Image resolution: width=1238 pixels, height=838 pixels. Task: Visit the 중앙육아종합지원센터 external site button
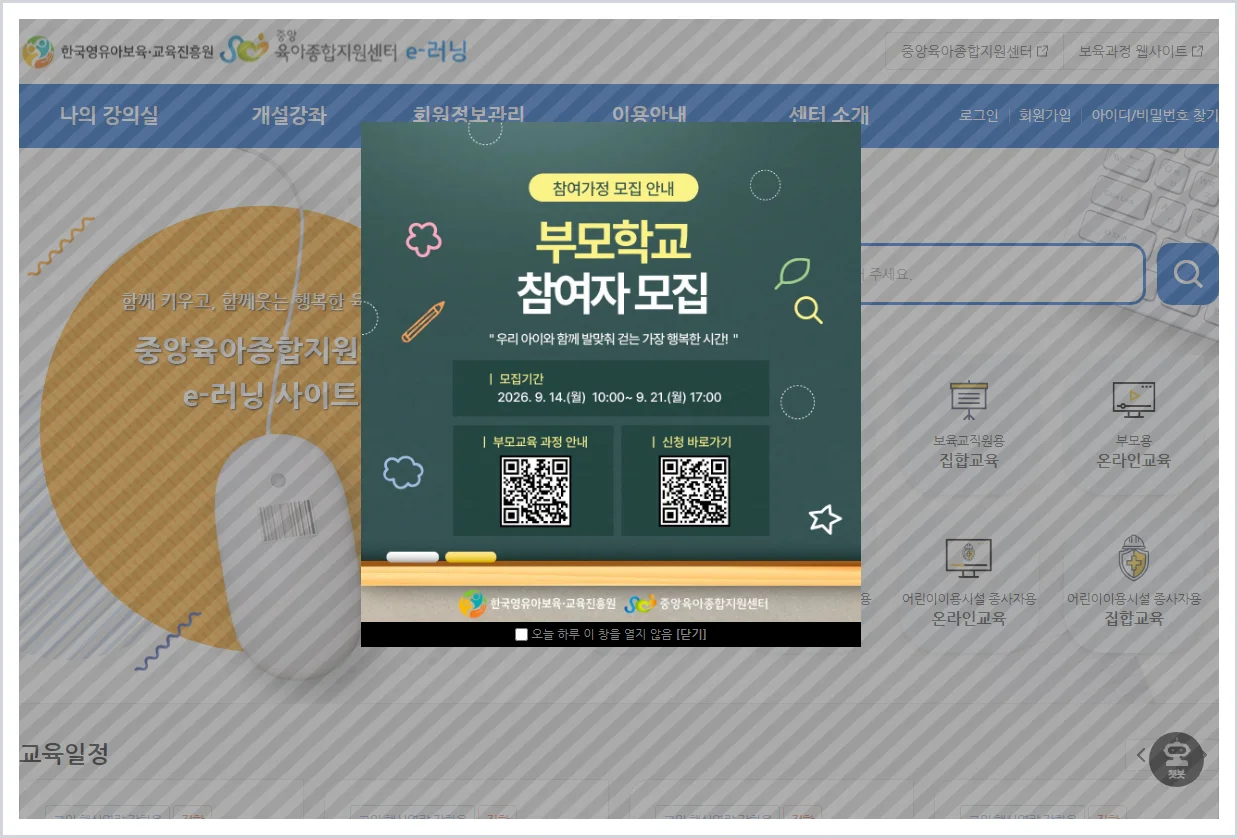974,51
